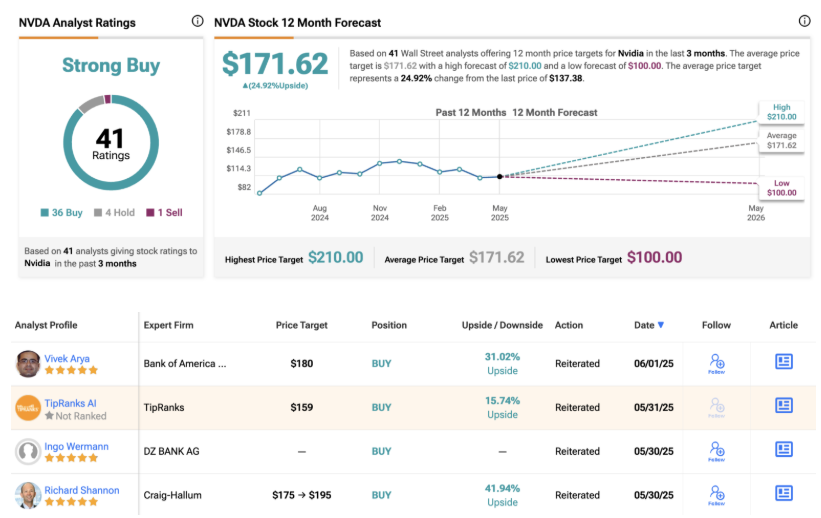Click Craig-Hallum firm name
Image resolution: width=821 pixels, height=518 pixels.
tap(172, 495)
